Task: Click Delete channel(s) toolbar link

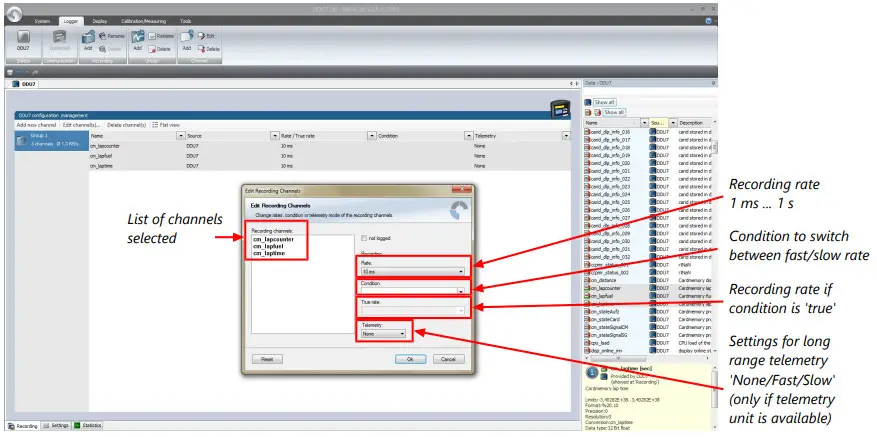Action: (x=126, y=125)
